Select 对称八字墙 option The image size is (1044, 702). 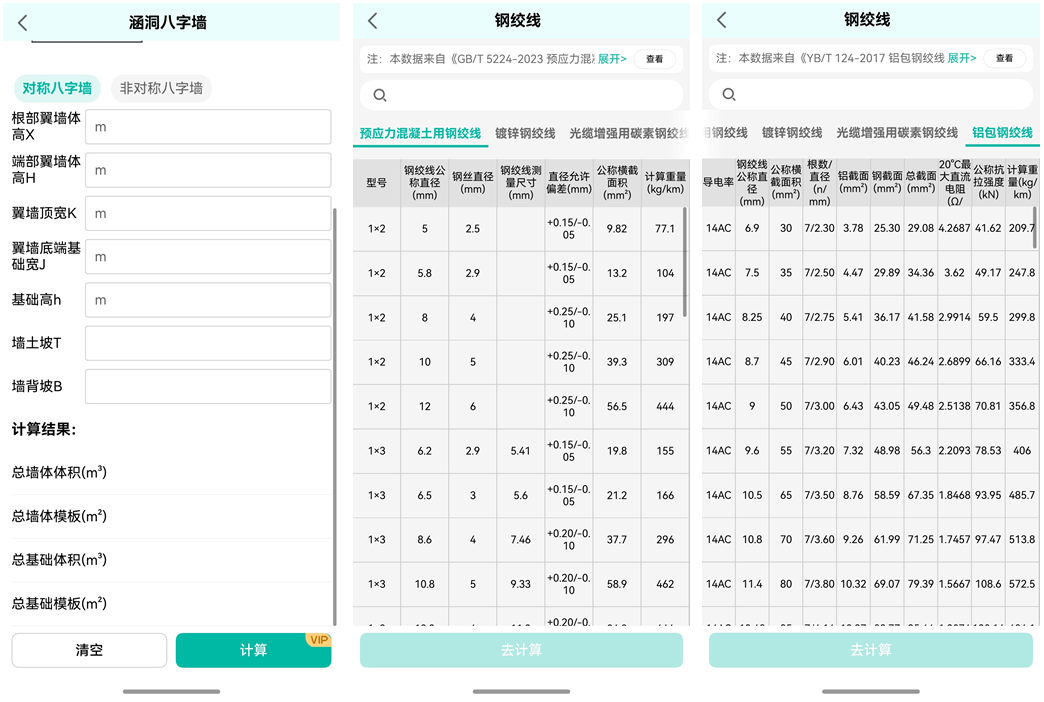pyautogui.click(x=57, y=88)
